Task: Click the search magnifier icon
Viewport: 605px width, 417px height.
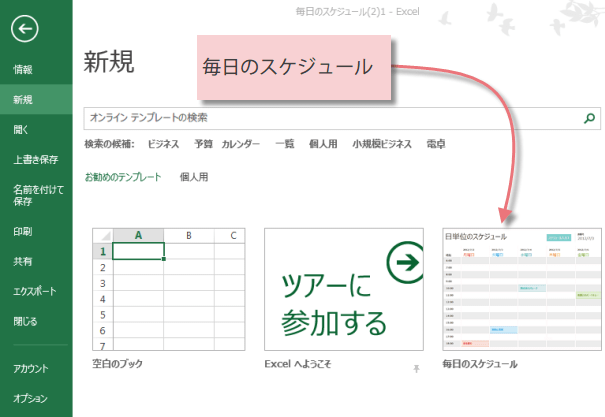Action: pyautogui.click(x=589, y=118)
